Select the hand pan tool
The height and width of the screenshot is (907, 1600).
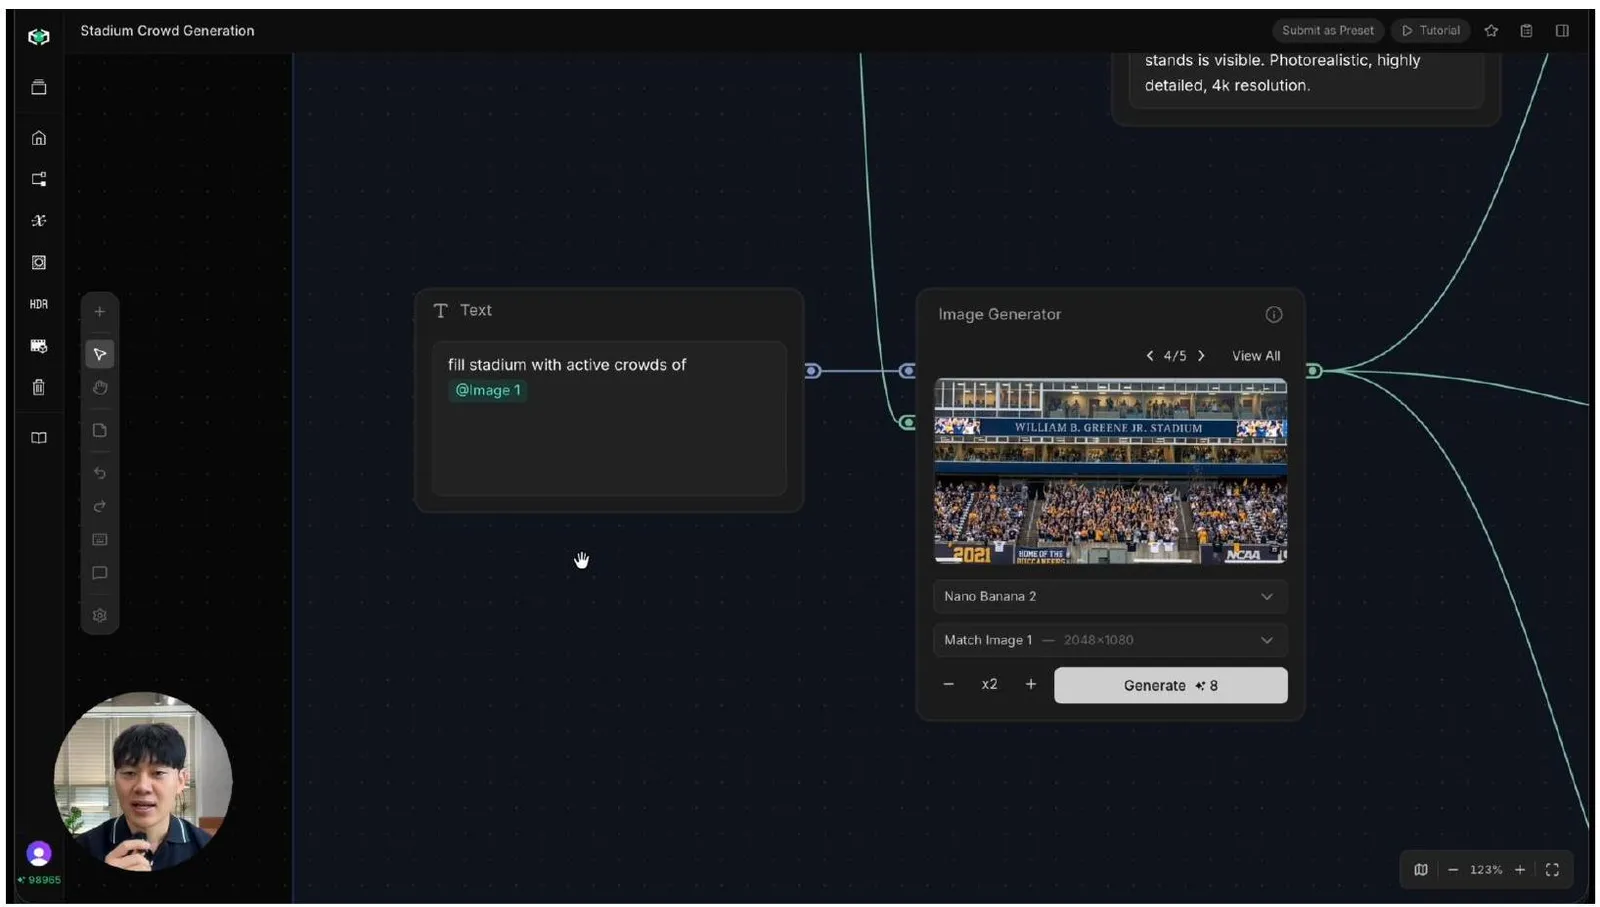point(100,388)
